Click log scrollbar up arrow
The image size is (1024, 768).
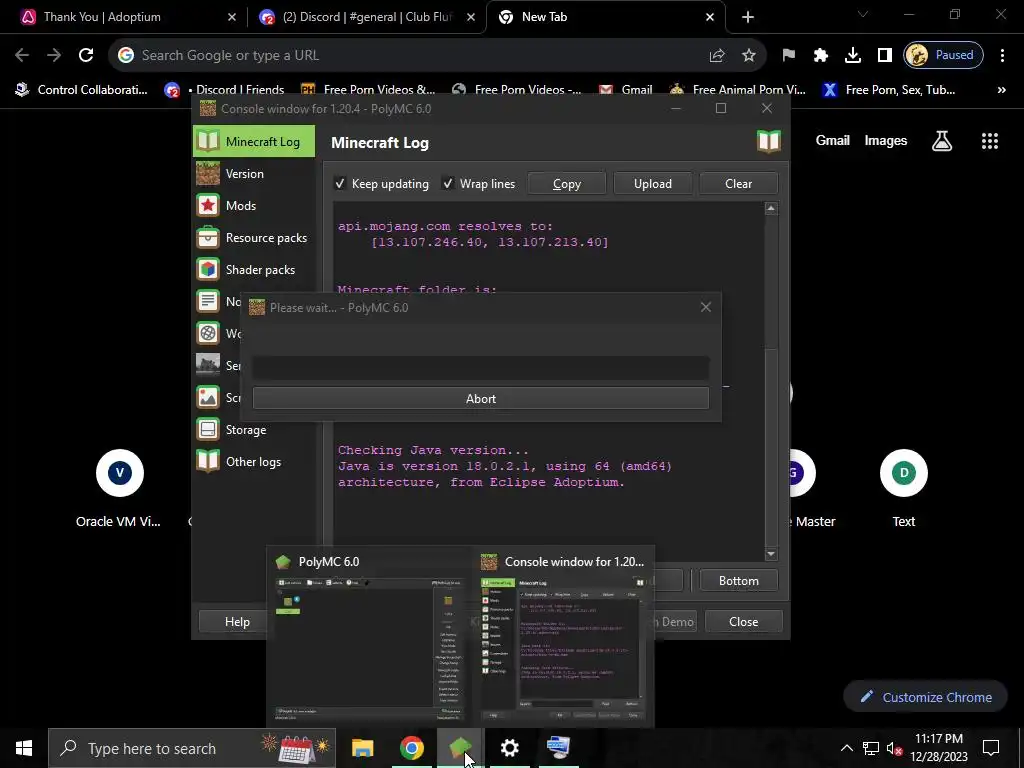[771, 209]
